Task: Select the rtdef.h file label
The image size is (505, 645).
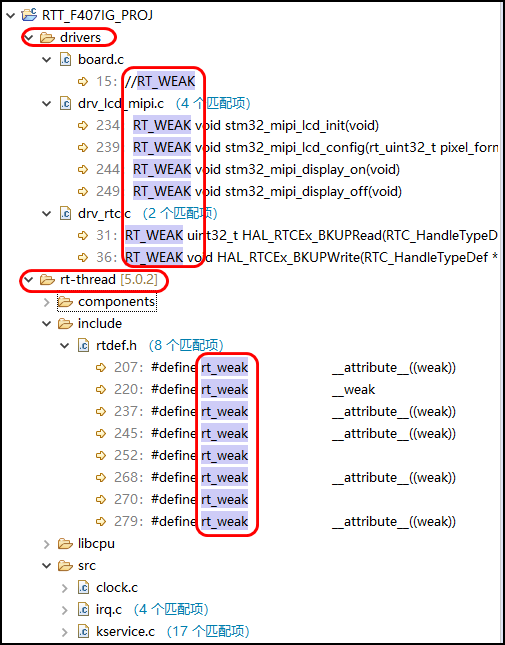Action: 116,346
